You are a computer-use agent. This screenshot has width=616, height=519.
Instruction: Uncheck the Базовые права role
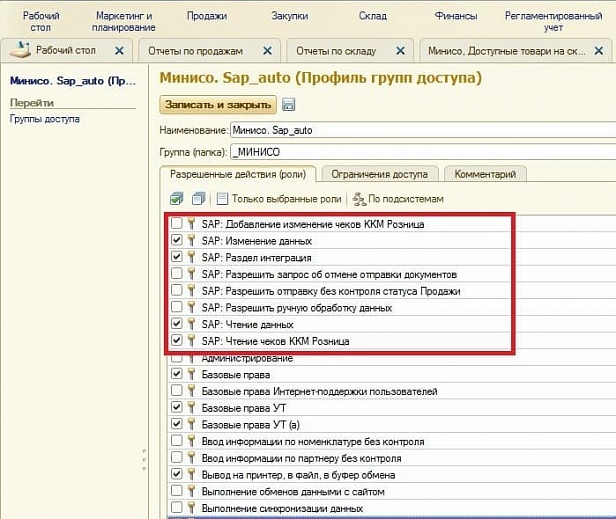tap(177, 374)
